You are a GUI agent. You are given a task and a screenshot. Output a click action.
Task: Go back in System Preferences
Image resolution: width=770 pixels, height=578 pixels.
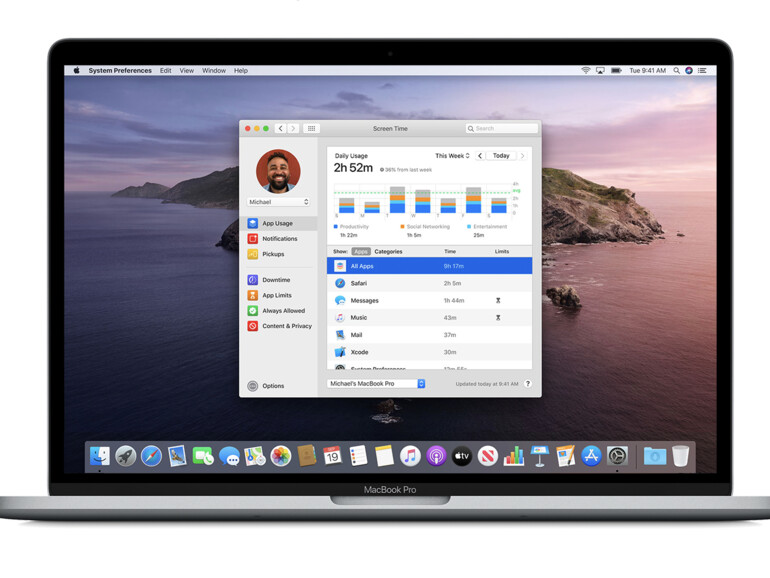click(x=280, y=129)
